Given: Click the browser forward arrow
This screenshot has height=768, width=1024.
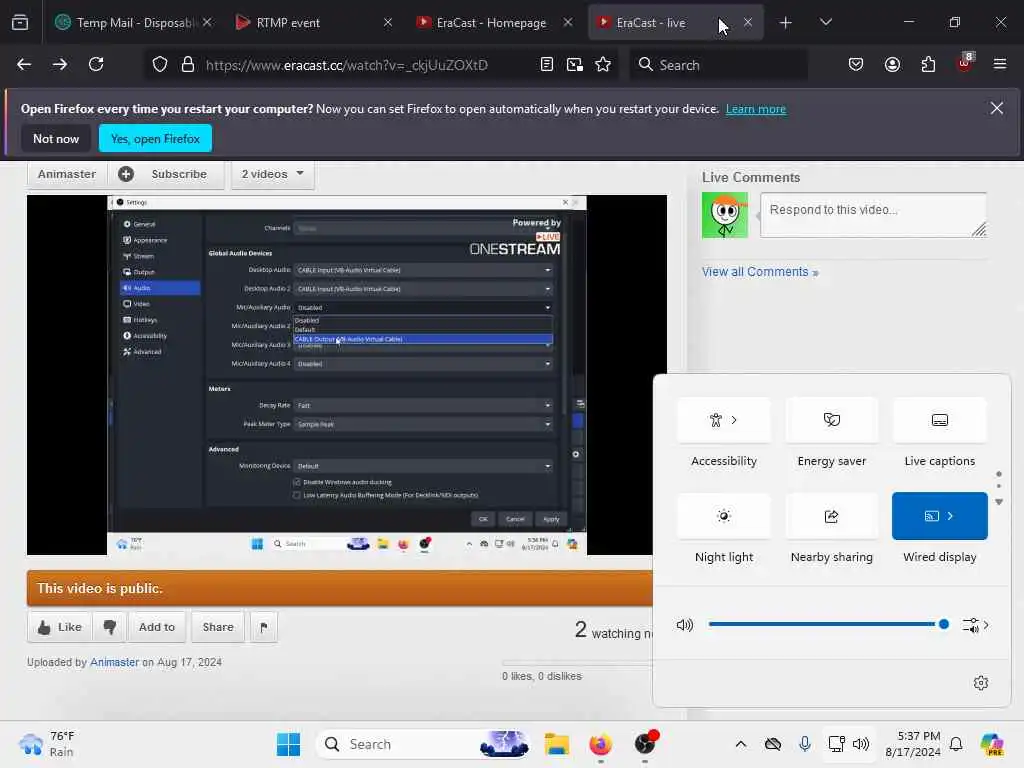Looking at the screenshot, I should pos(59,64).
